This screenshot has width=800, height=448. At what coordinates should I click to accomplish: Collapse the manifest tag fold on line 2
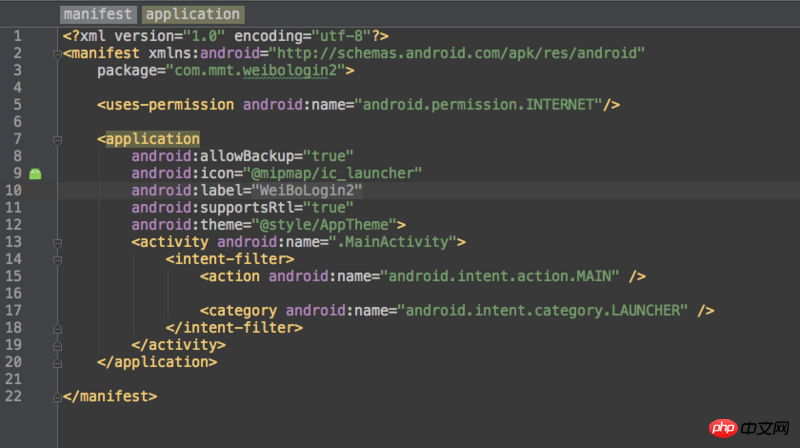click(x=58, y=53)
